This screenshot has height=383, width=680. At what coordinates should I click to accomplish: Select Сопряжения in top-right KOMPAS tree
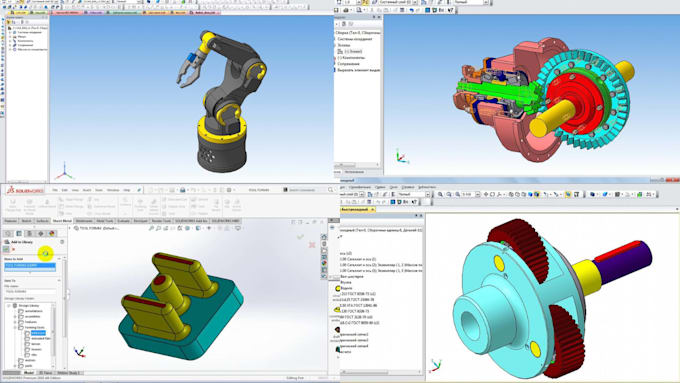tap(348, 63)
